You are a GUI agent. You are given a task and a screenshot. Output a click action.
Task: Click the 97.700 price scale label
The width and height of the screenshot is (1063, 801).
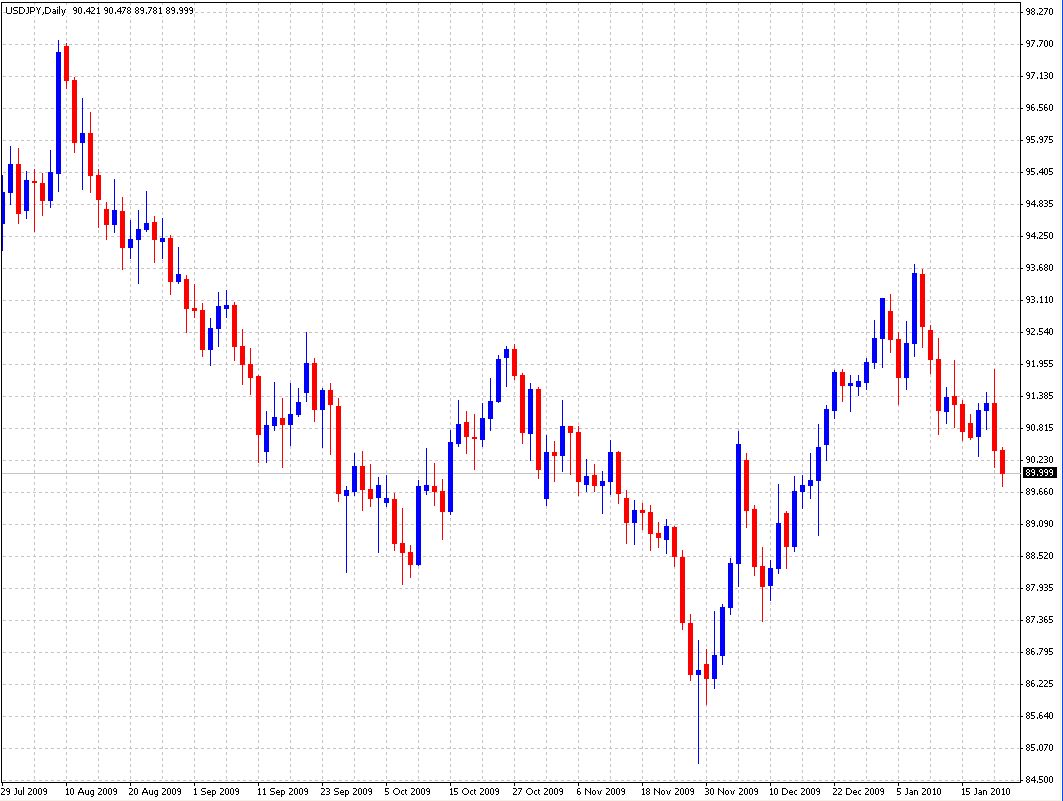click(1039, 43)
